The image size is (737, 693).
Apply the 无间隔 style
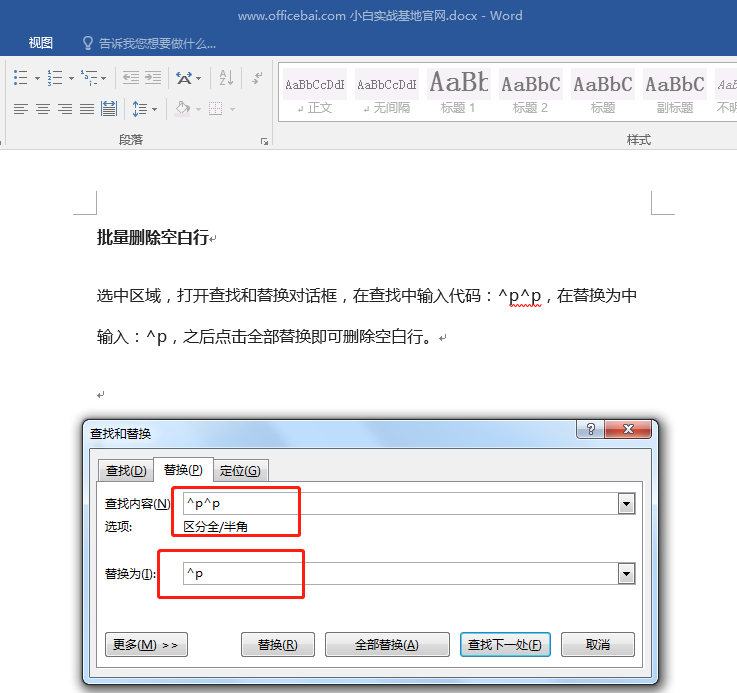387,92
